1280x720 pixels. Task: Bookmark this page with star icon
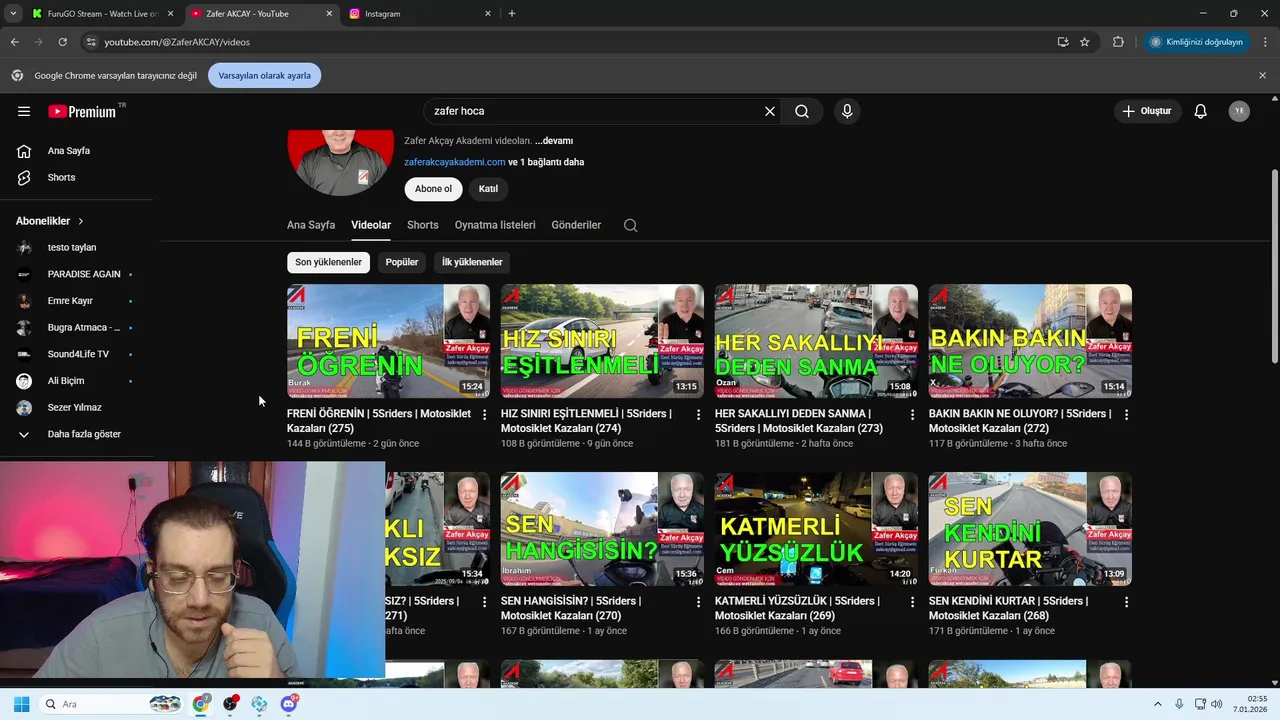click(x=1084, y=42)
